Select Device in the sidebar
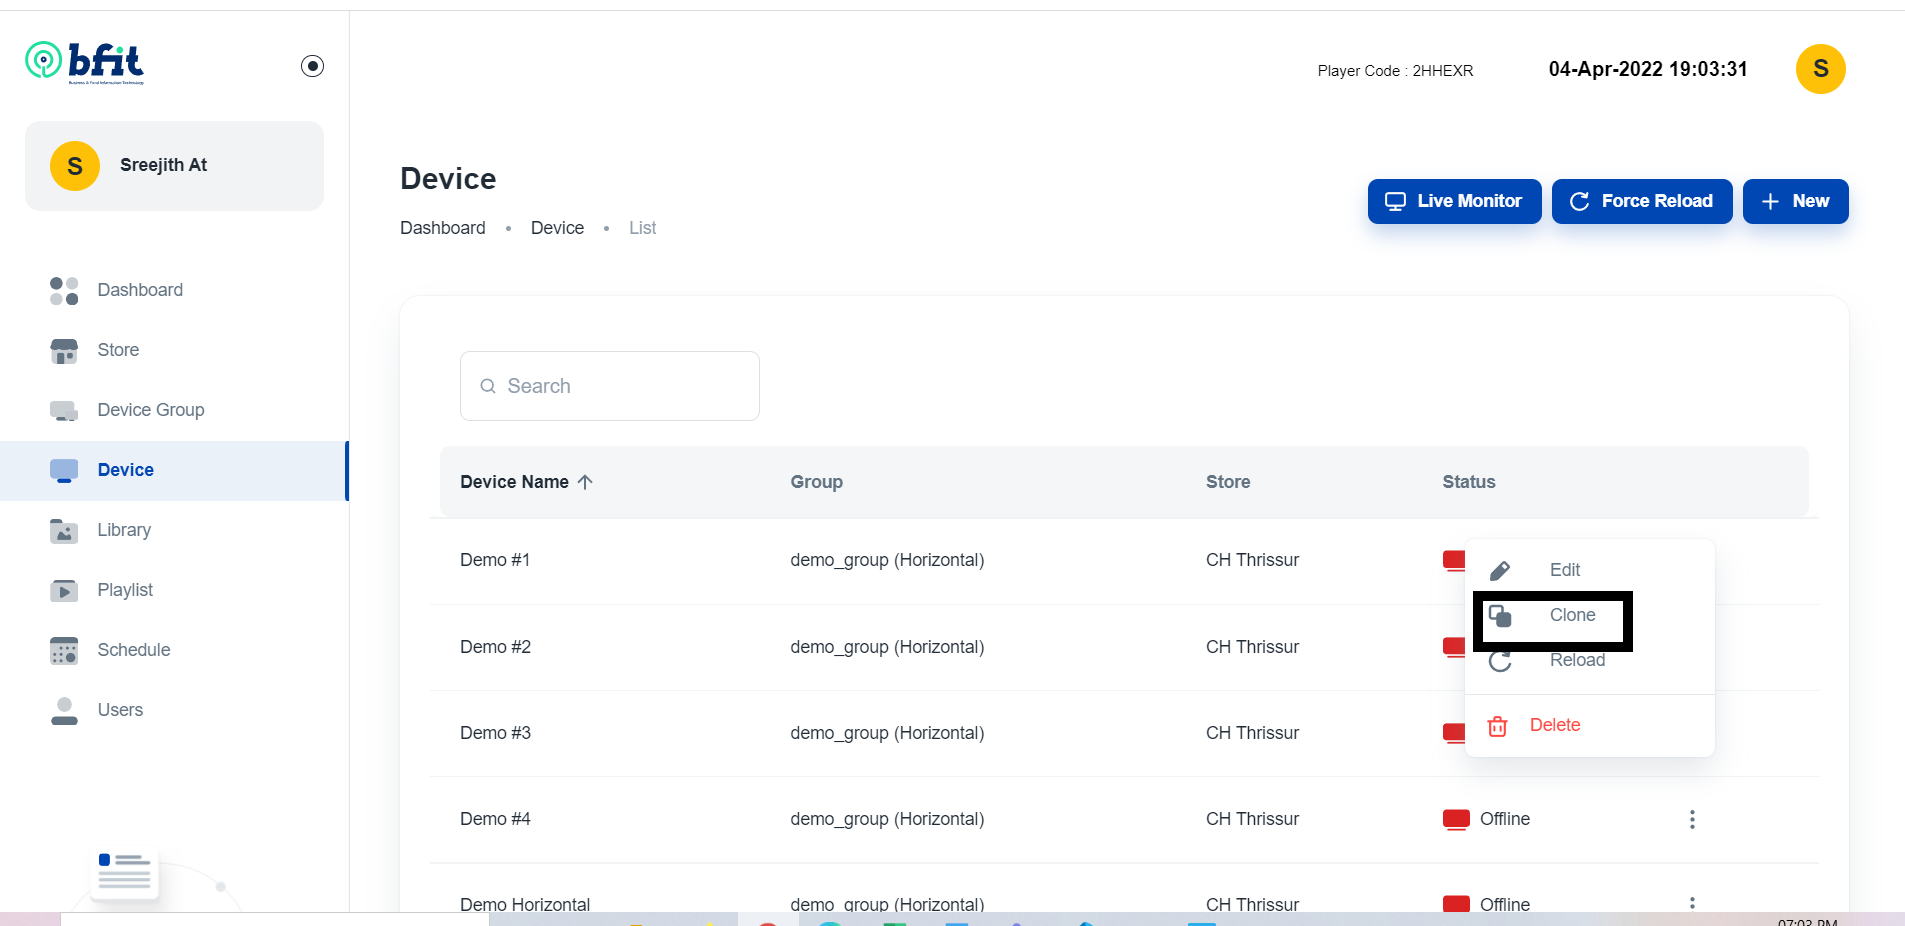 [x=174, y=470]
